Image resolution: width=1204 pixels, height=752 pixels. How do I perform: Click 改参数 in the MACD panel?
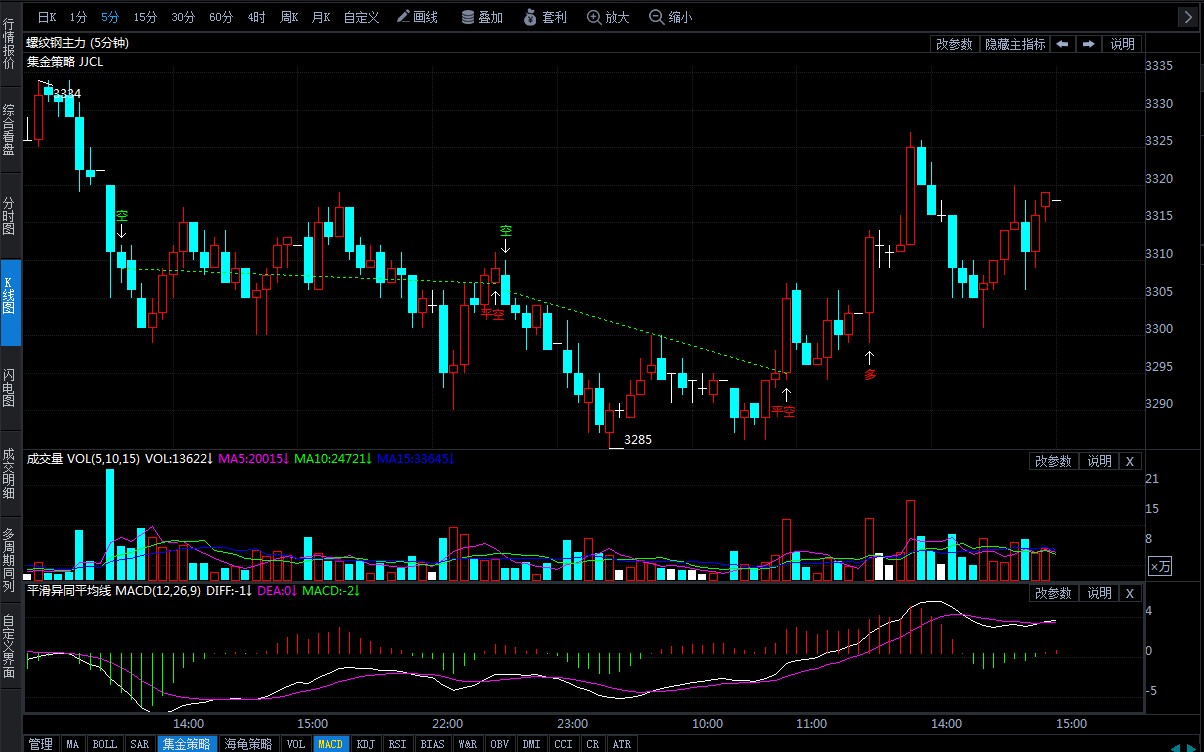(1053, 593)
